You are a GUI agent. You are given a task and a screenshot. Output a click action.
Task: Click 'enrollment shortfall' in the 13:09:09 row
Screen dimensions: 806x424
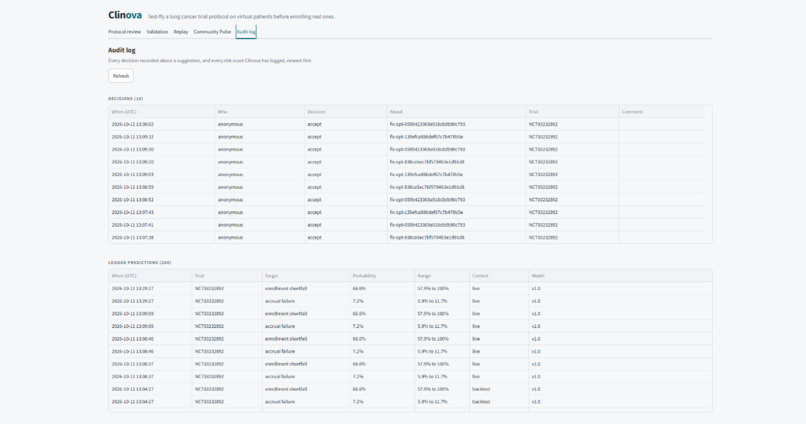pyautogui.click(x=286, y=314)
